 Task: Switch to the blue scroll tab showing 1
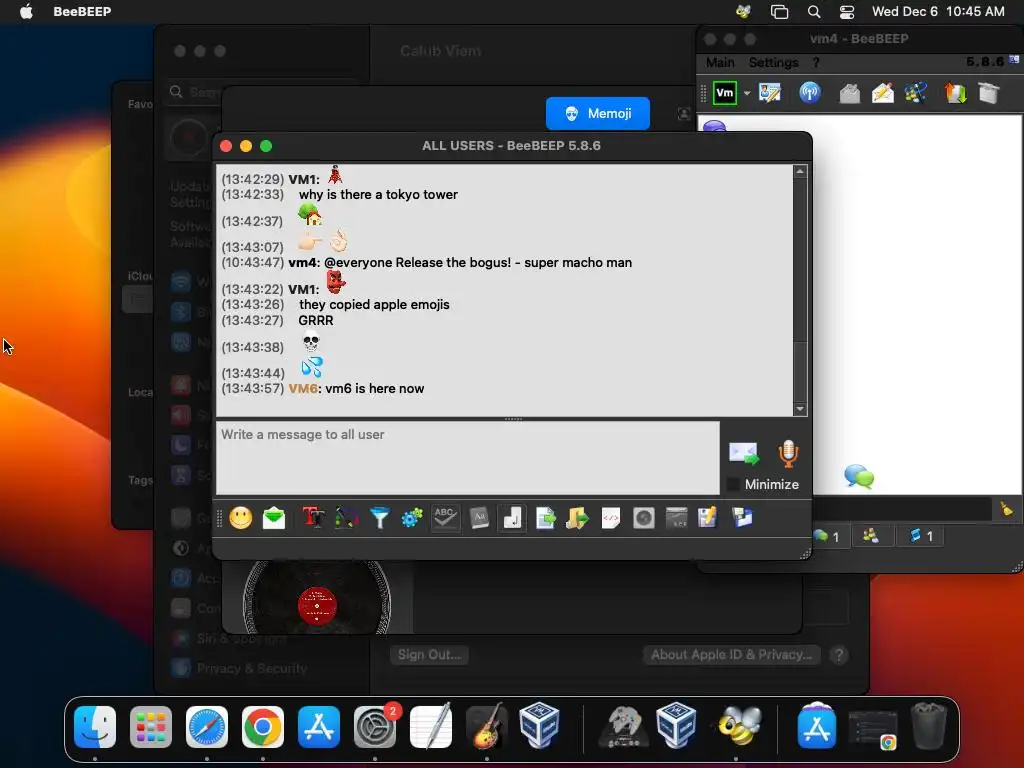921,536
